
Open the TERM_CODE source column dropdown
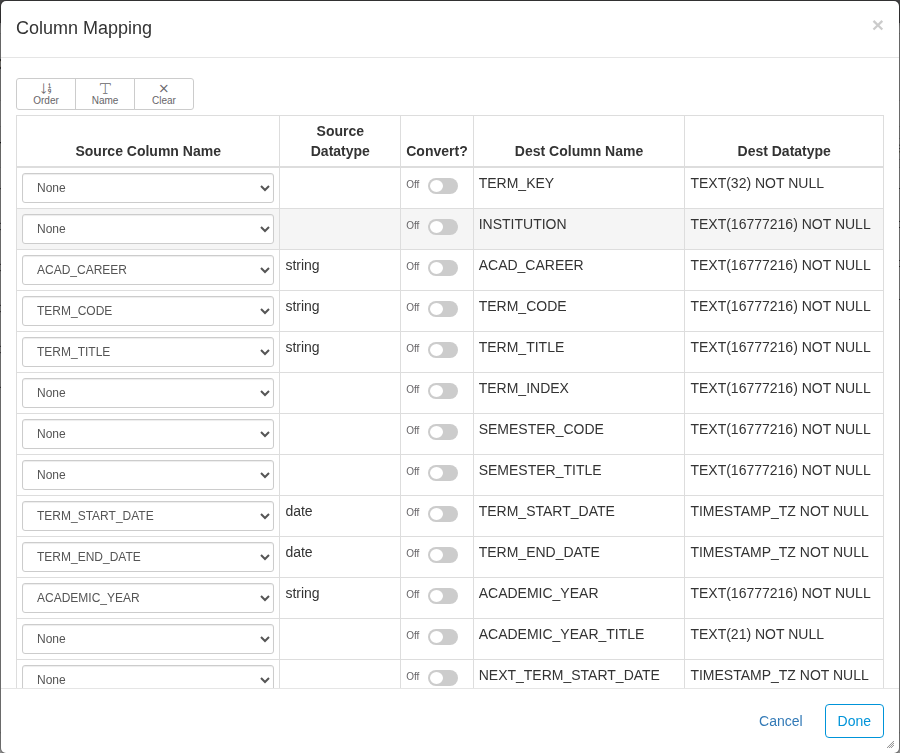coord(148,311)
